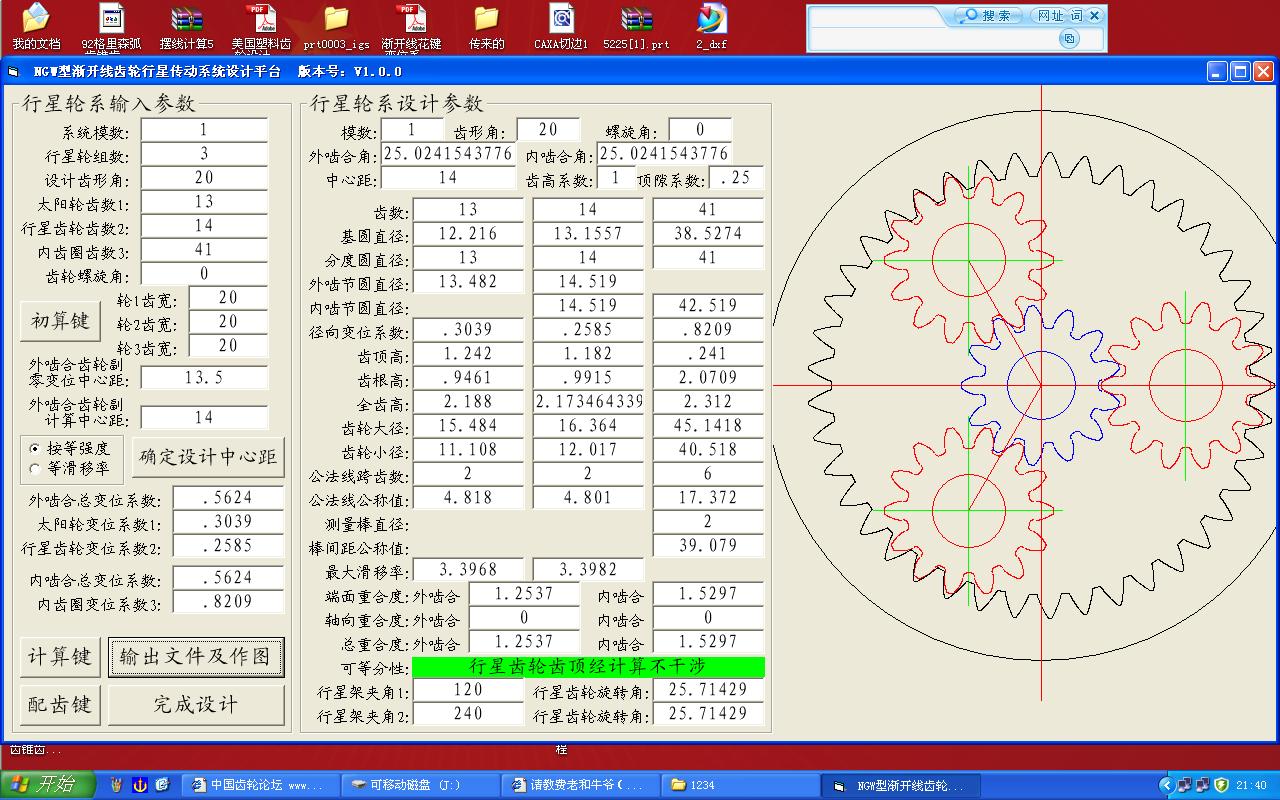1280x800 pixels.
Task: Open 2_dxf desktop icon
Action: (712, 26)
